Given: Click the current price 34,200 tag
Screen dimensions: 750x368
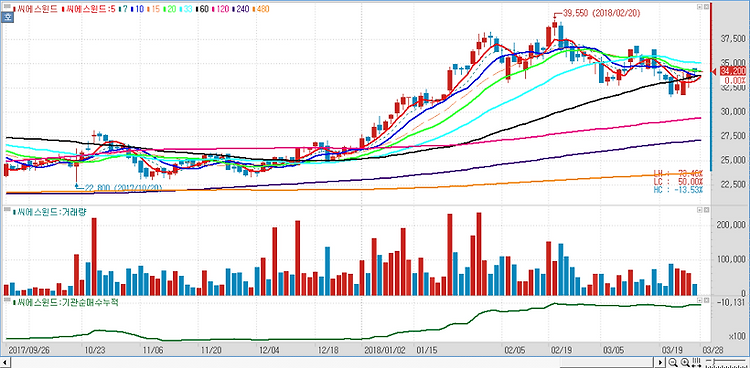Looking at the screenshot, I should point(732,71).
